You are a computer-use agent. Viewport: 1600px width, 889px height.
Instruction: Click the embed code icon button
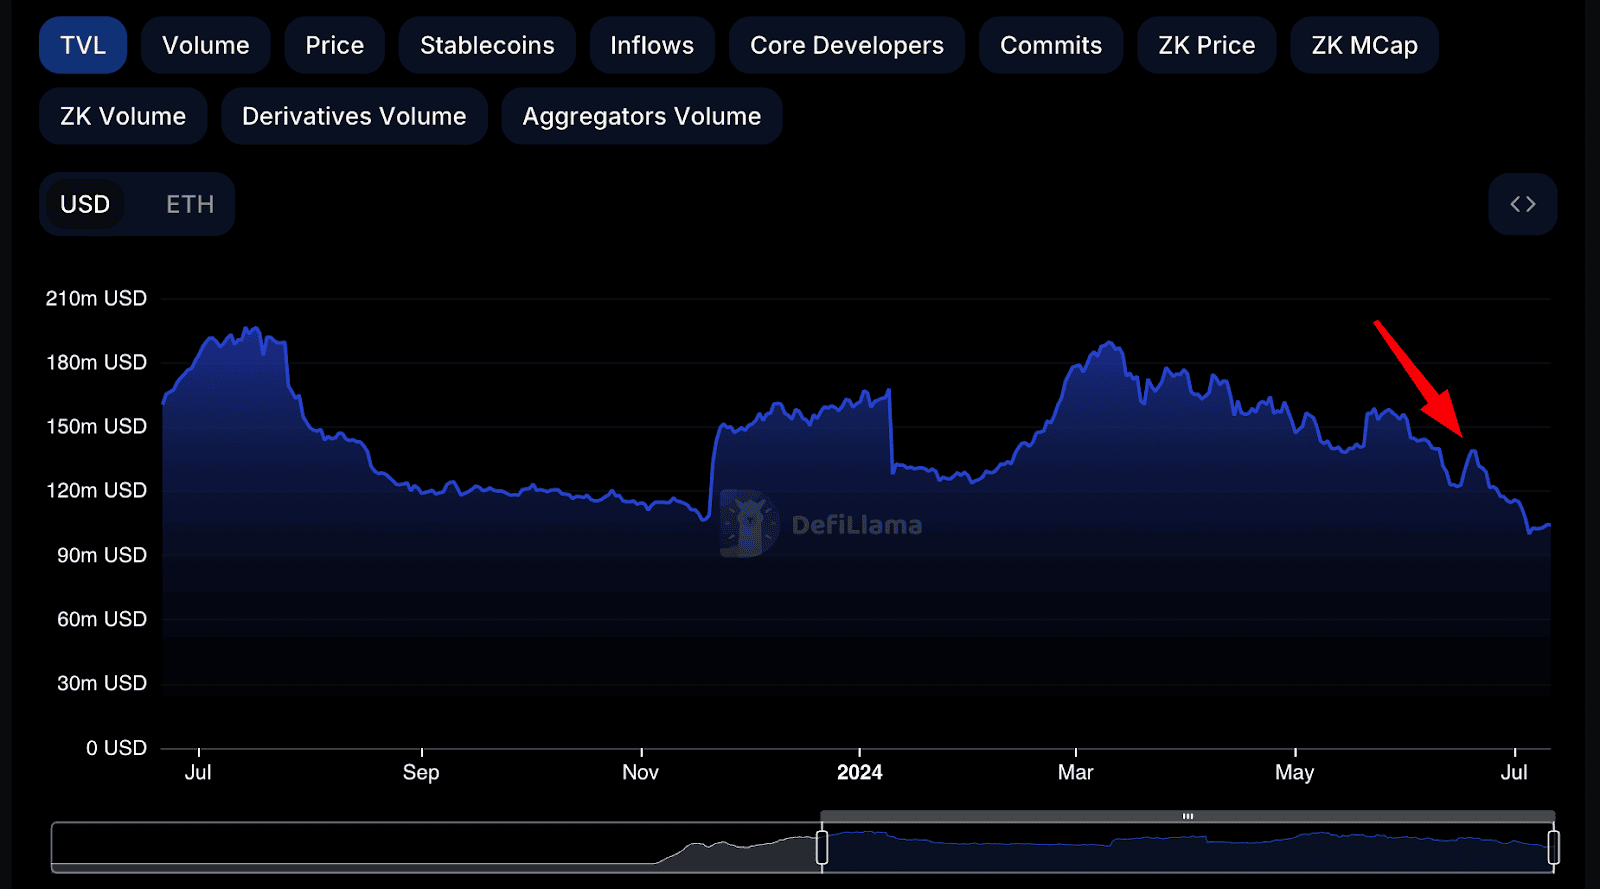pyautogui.click(x=1522, y=204)
